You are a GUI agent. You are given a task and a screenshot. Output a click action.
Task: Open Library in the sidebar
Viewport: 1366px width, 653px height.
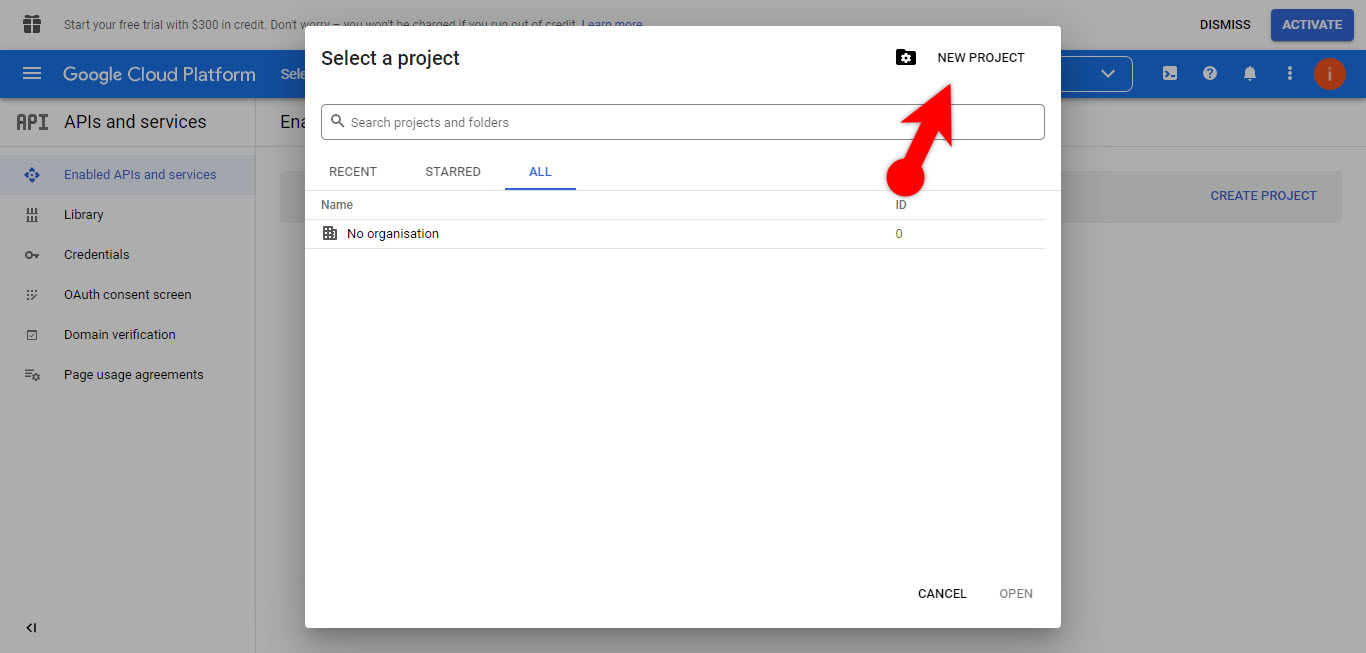[128, 215]
